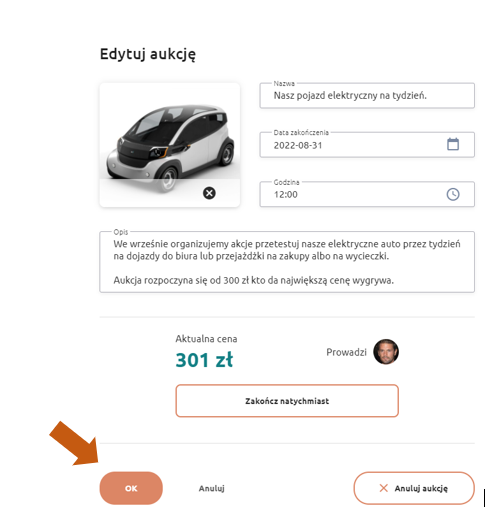490x522 pixels.
Task: Select the electric car thumbnail image
Action: 170,145
